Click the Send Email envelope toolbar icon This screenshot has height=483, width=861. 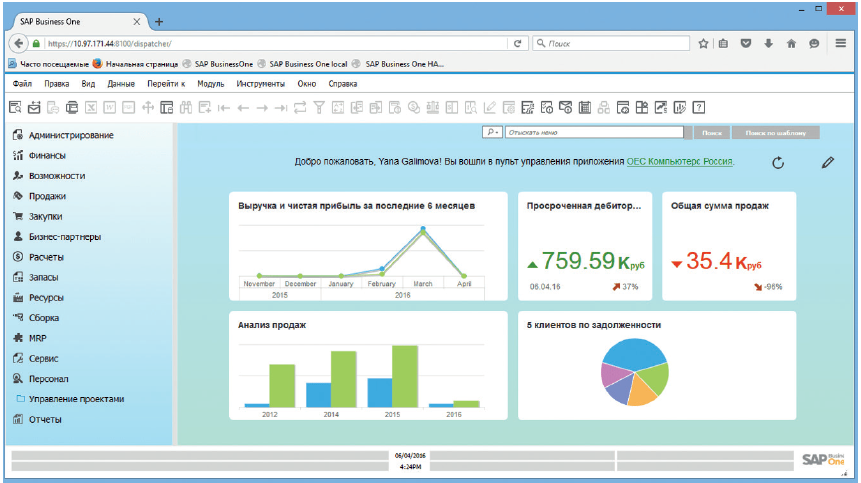pos(34,108)
